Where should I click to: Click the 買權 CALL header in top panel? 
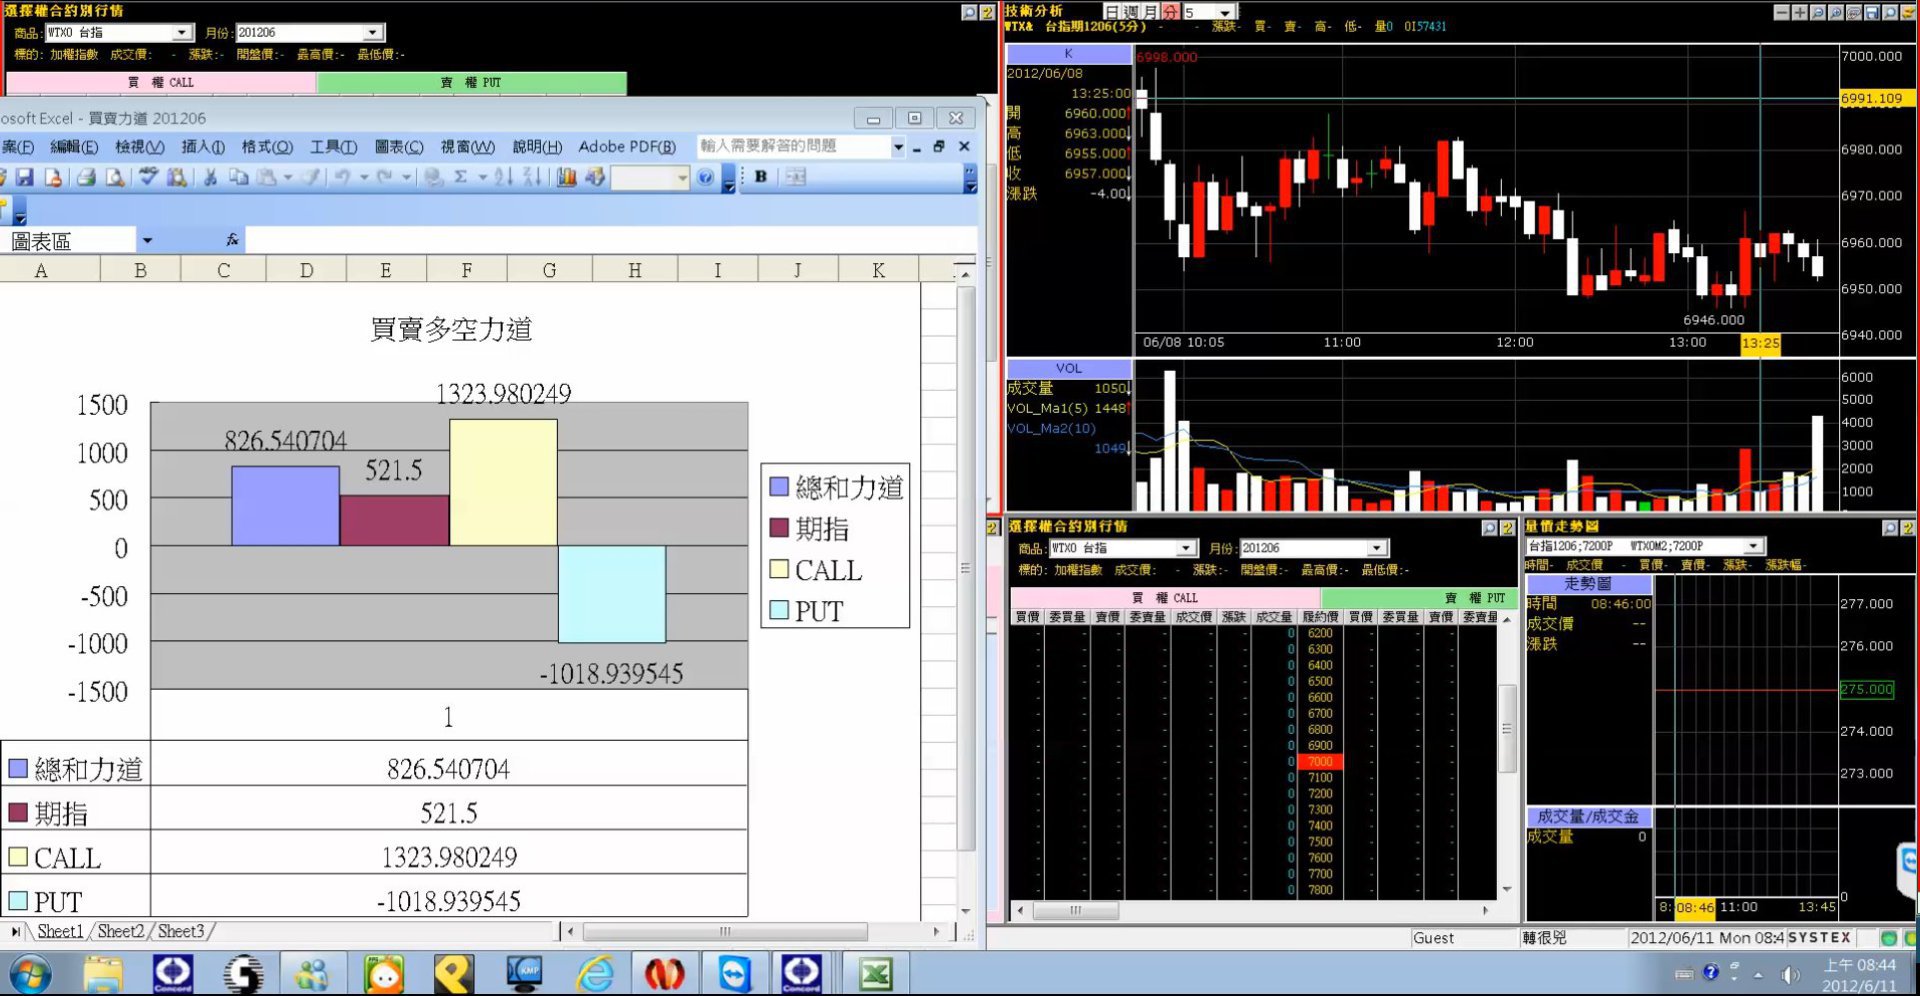point(161,82)
